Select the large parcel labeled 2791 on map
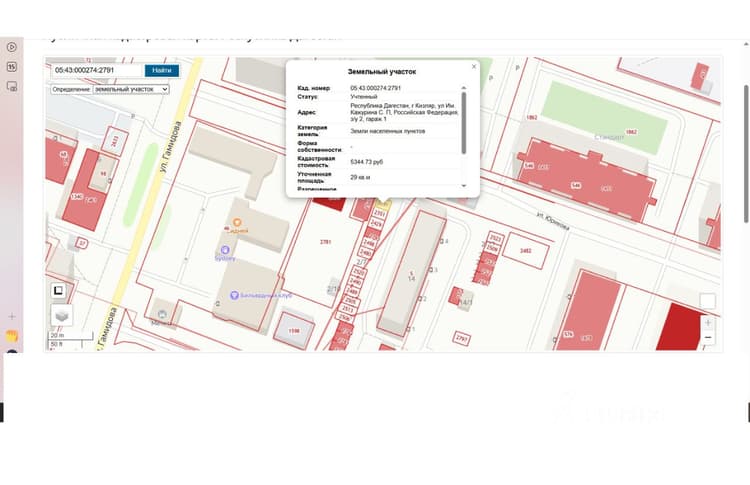 coord(325,242)
